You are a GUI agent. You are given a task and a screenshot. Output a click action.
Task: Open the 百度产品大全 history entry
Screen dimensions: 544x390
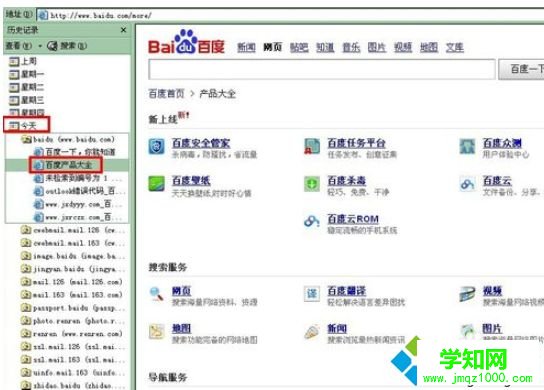click(63, 165)
